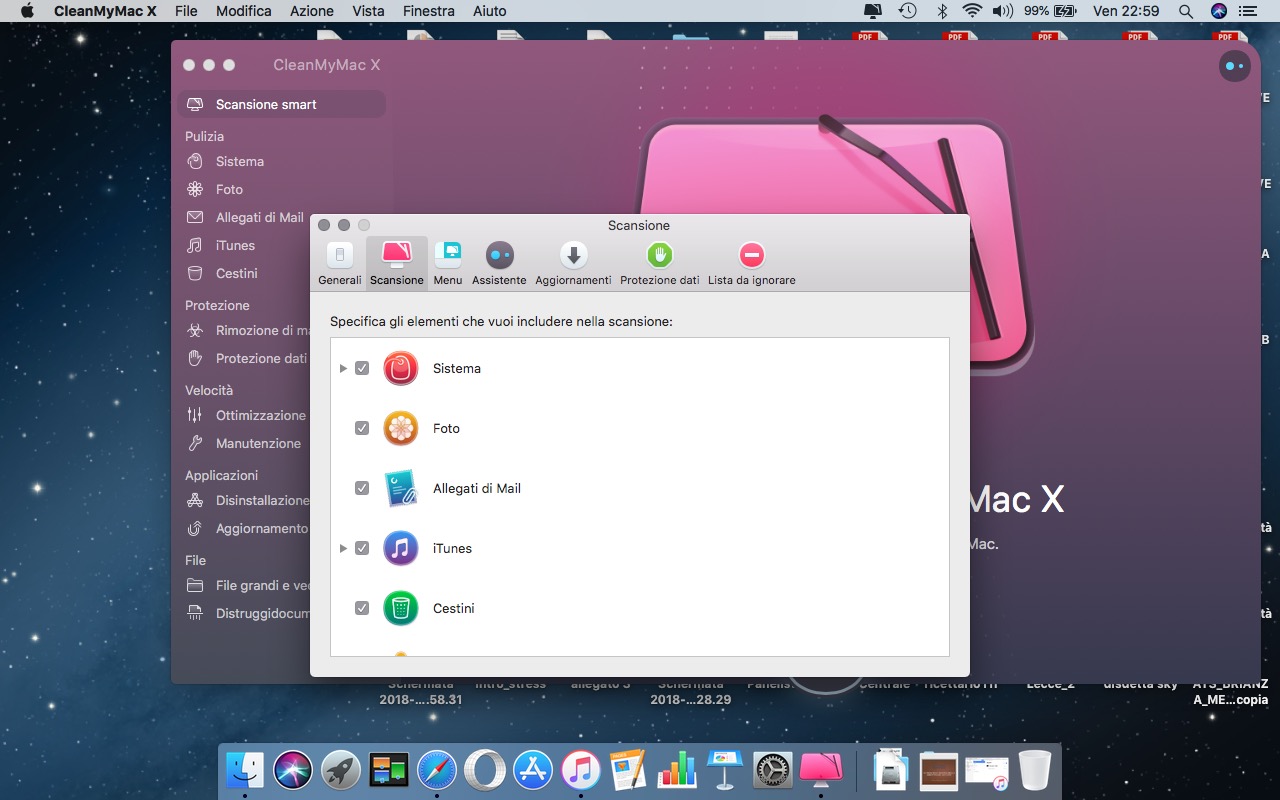Open Allegati di Mail in the sidebar
Screen dimensions: 1280x800
[x=245, y=217]
